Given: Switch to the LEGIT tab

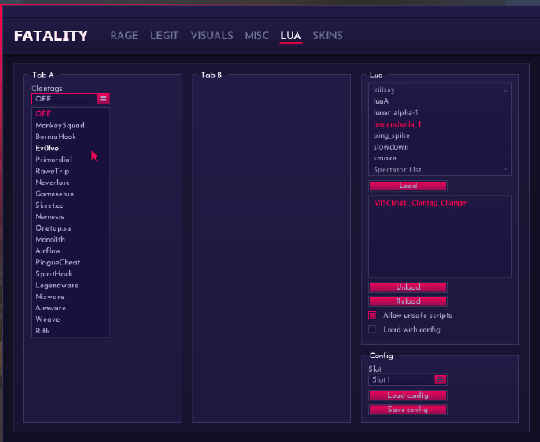Looking at the screenshot, I should (164, 35).
